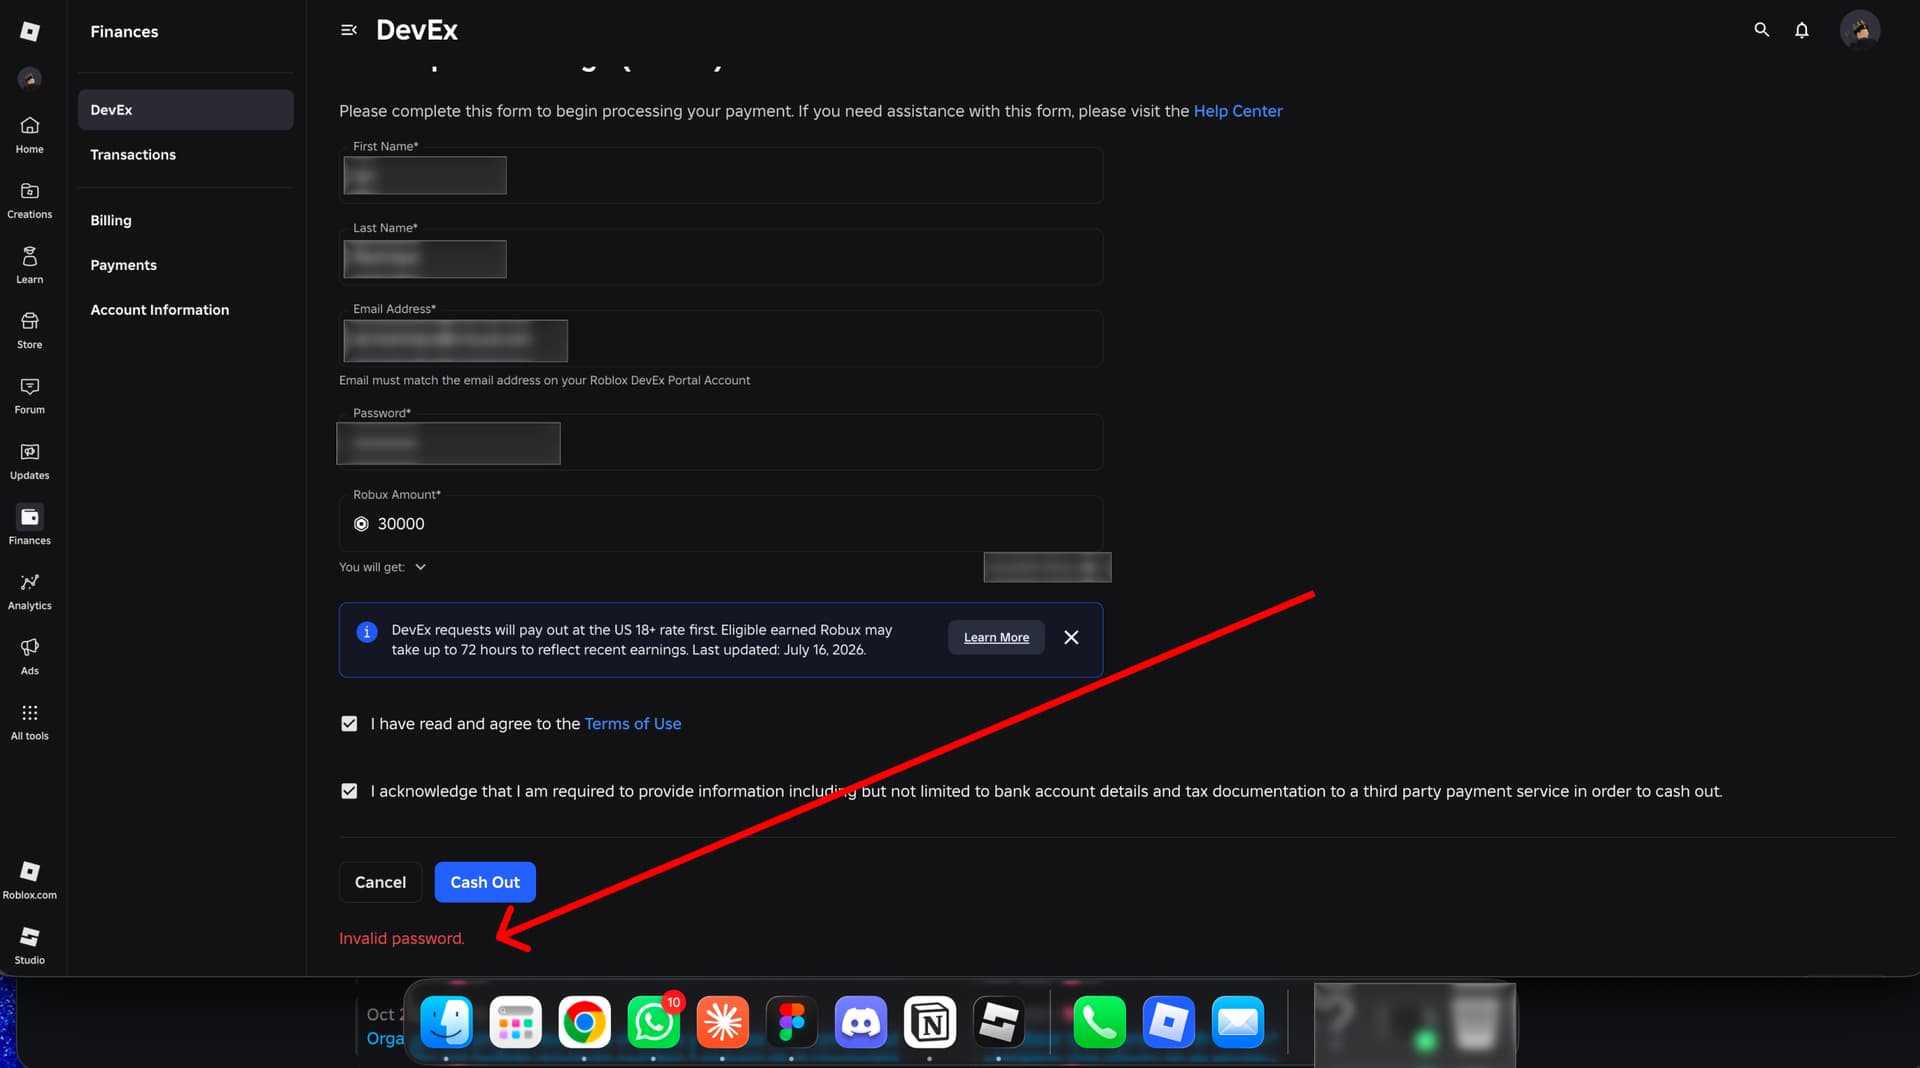Screen dimensions: 1920x1068
Task: Focus the Password field
Action: point(721,443)
